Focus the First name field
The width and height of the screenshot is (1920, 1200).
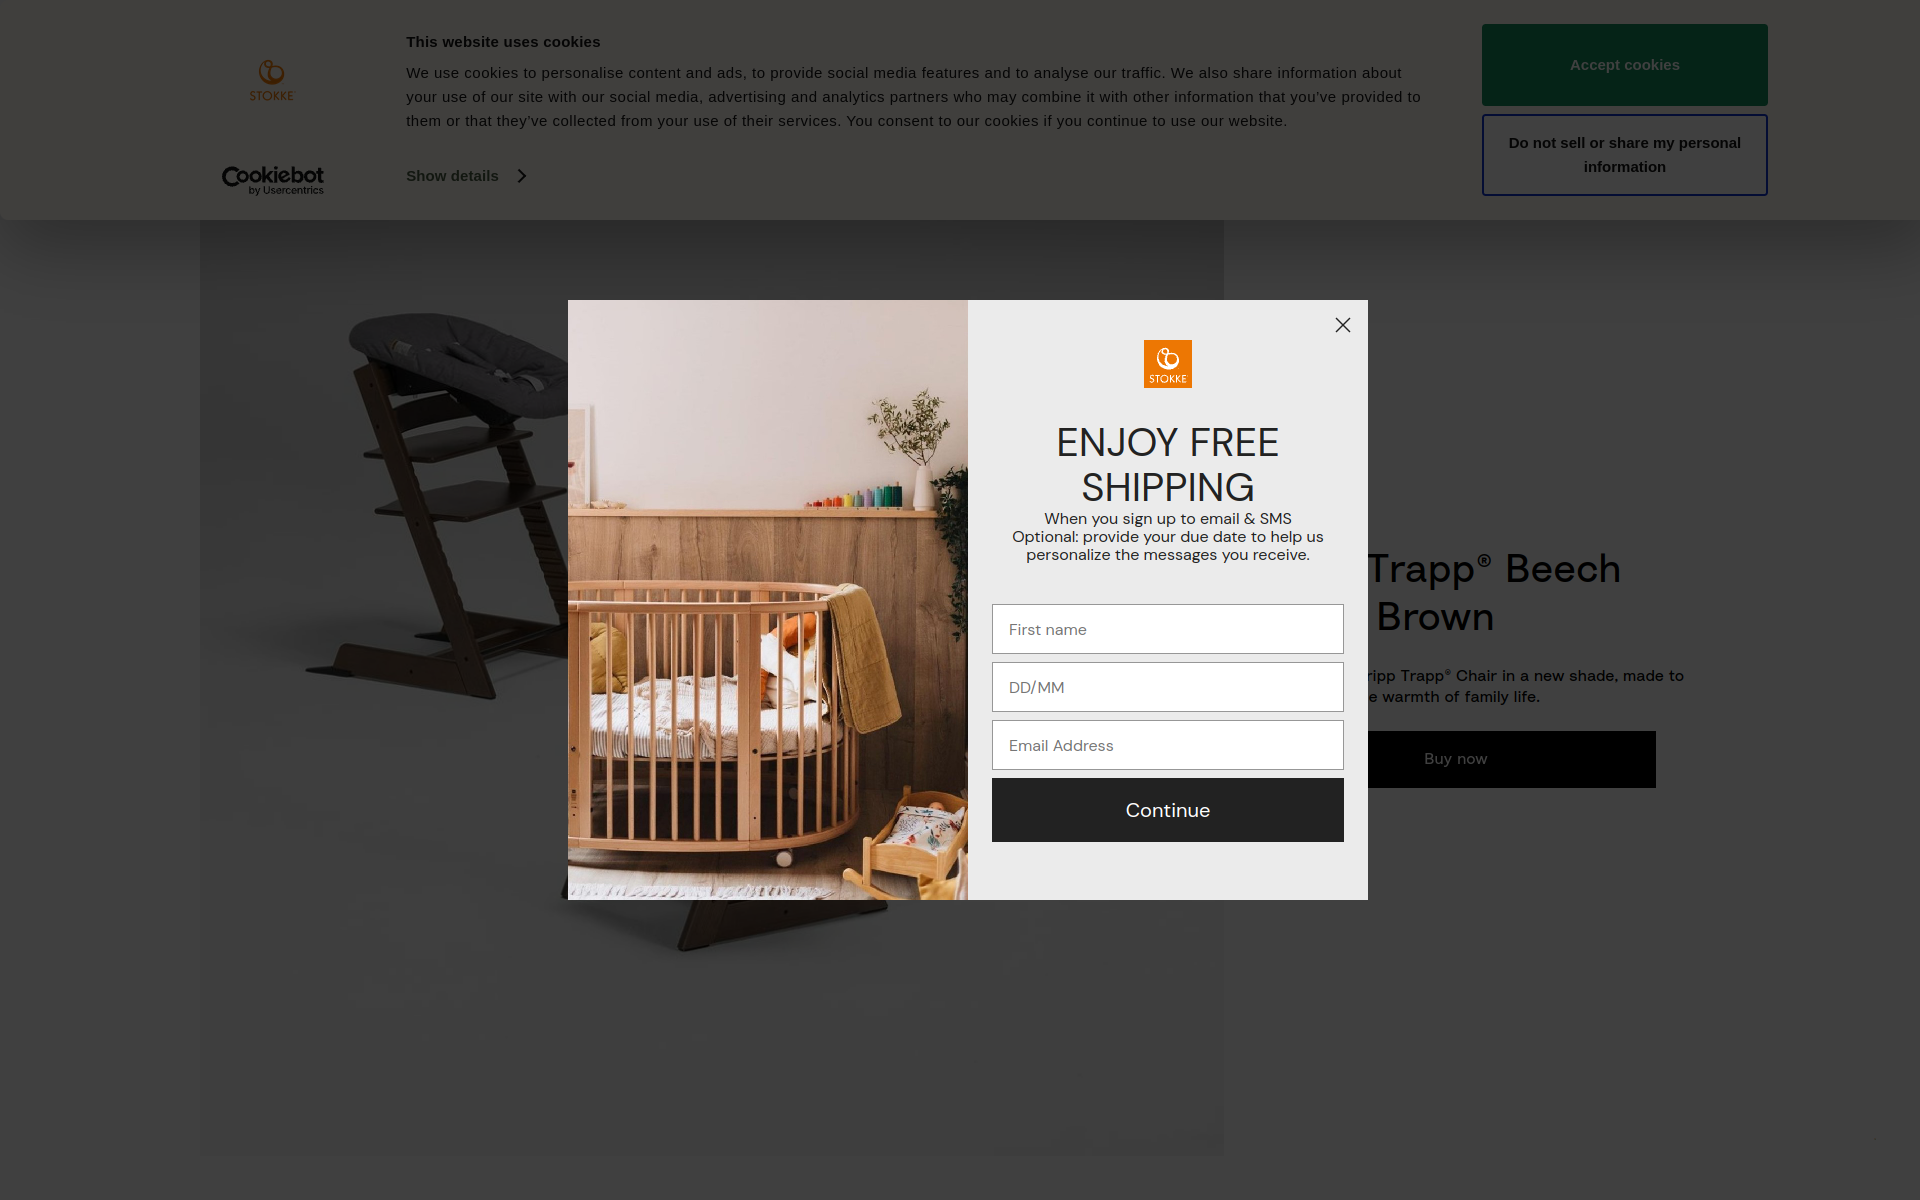1168,629
